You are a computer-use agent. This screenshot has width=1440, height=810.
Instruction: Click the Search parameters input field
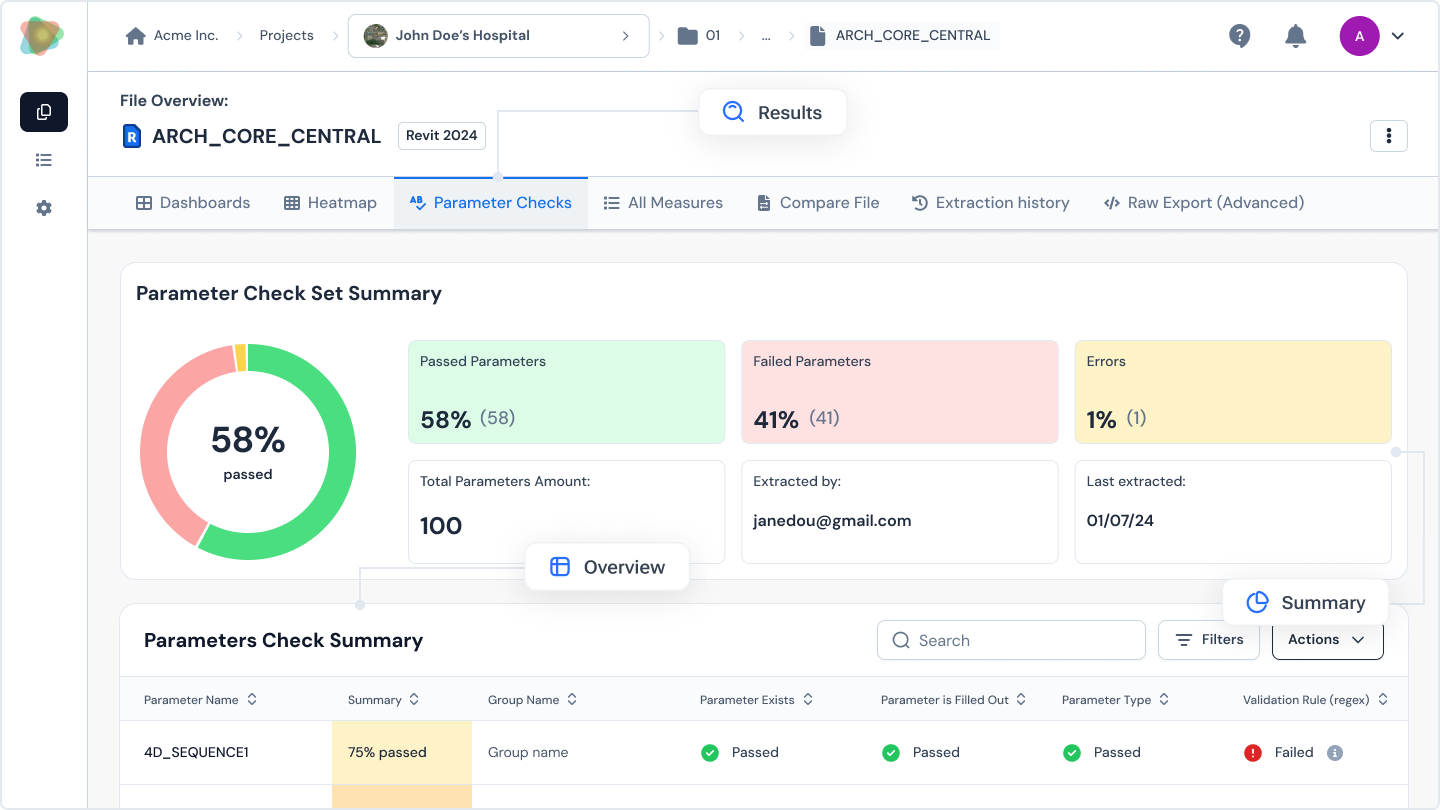tap(1011, 640)
